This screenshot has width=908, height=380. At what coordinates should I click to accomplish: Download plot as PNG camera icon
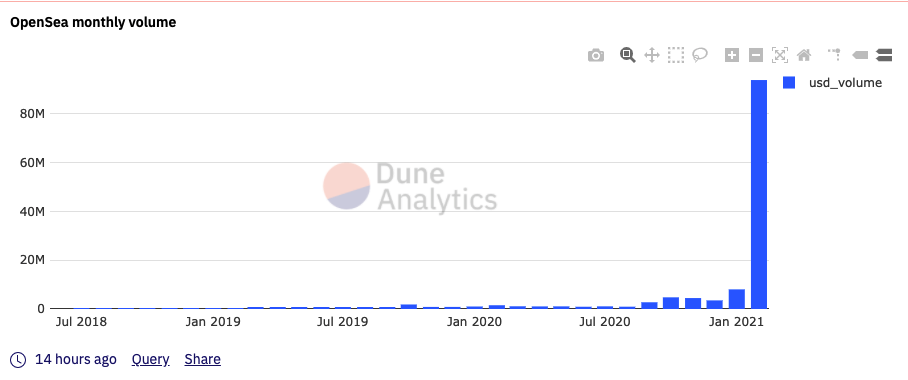(x=595, y=56)
